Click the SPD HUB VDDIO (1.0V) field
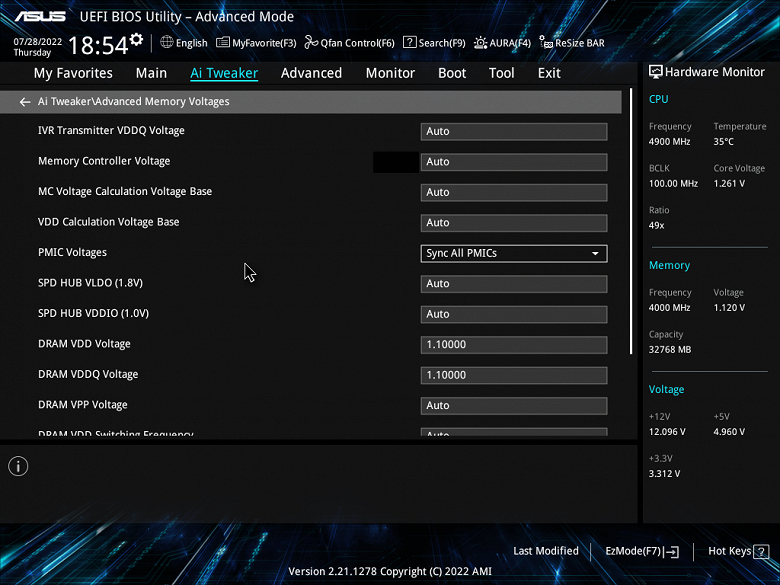Screen dimensions: 780x585 tap(514, 314)
